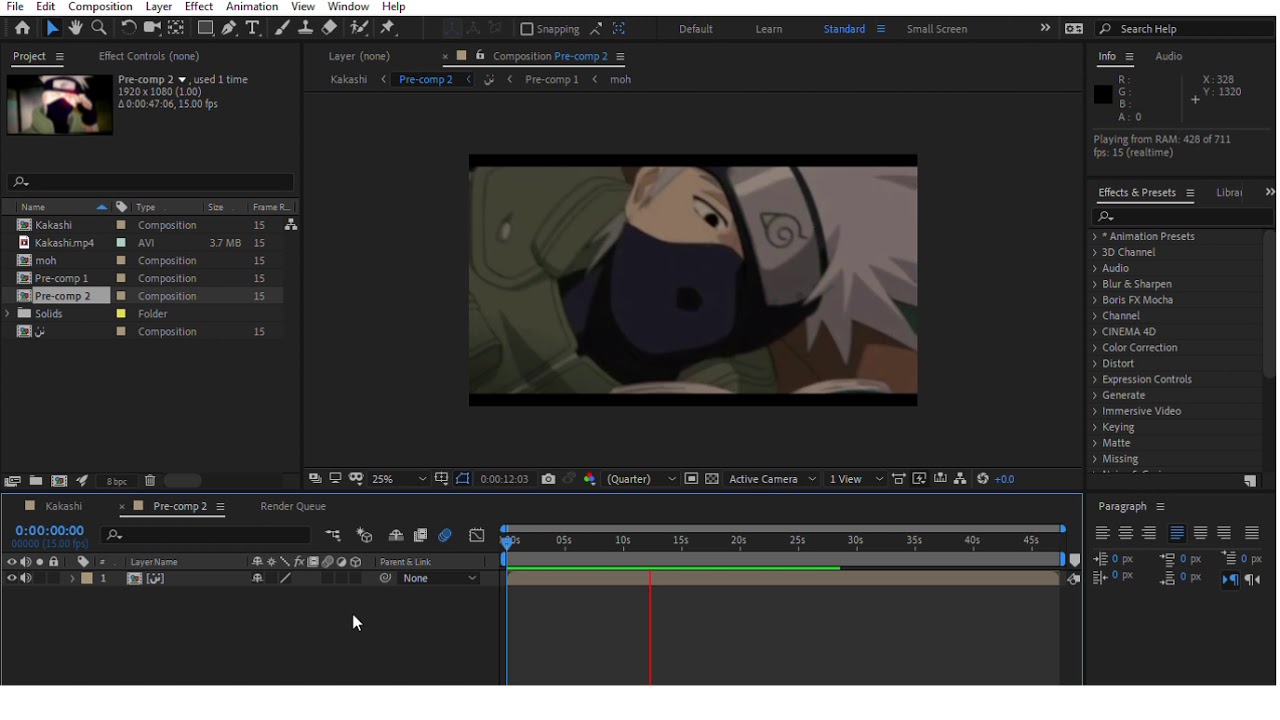Screen dimensions: 1280x720
Task: Toggle Transparency Grid in viewer
Action: click(x=714, y=481)
